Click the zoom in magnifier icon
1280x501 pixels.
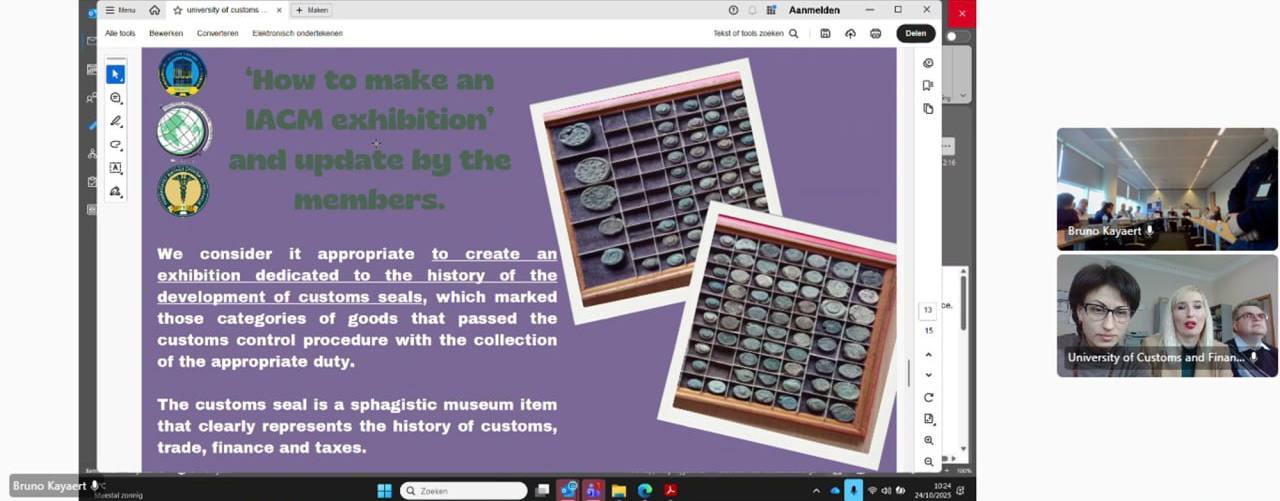pos(929,440)
